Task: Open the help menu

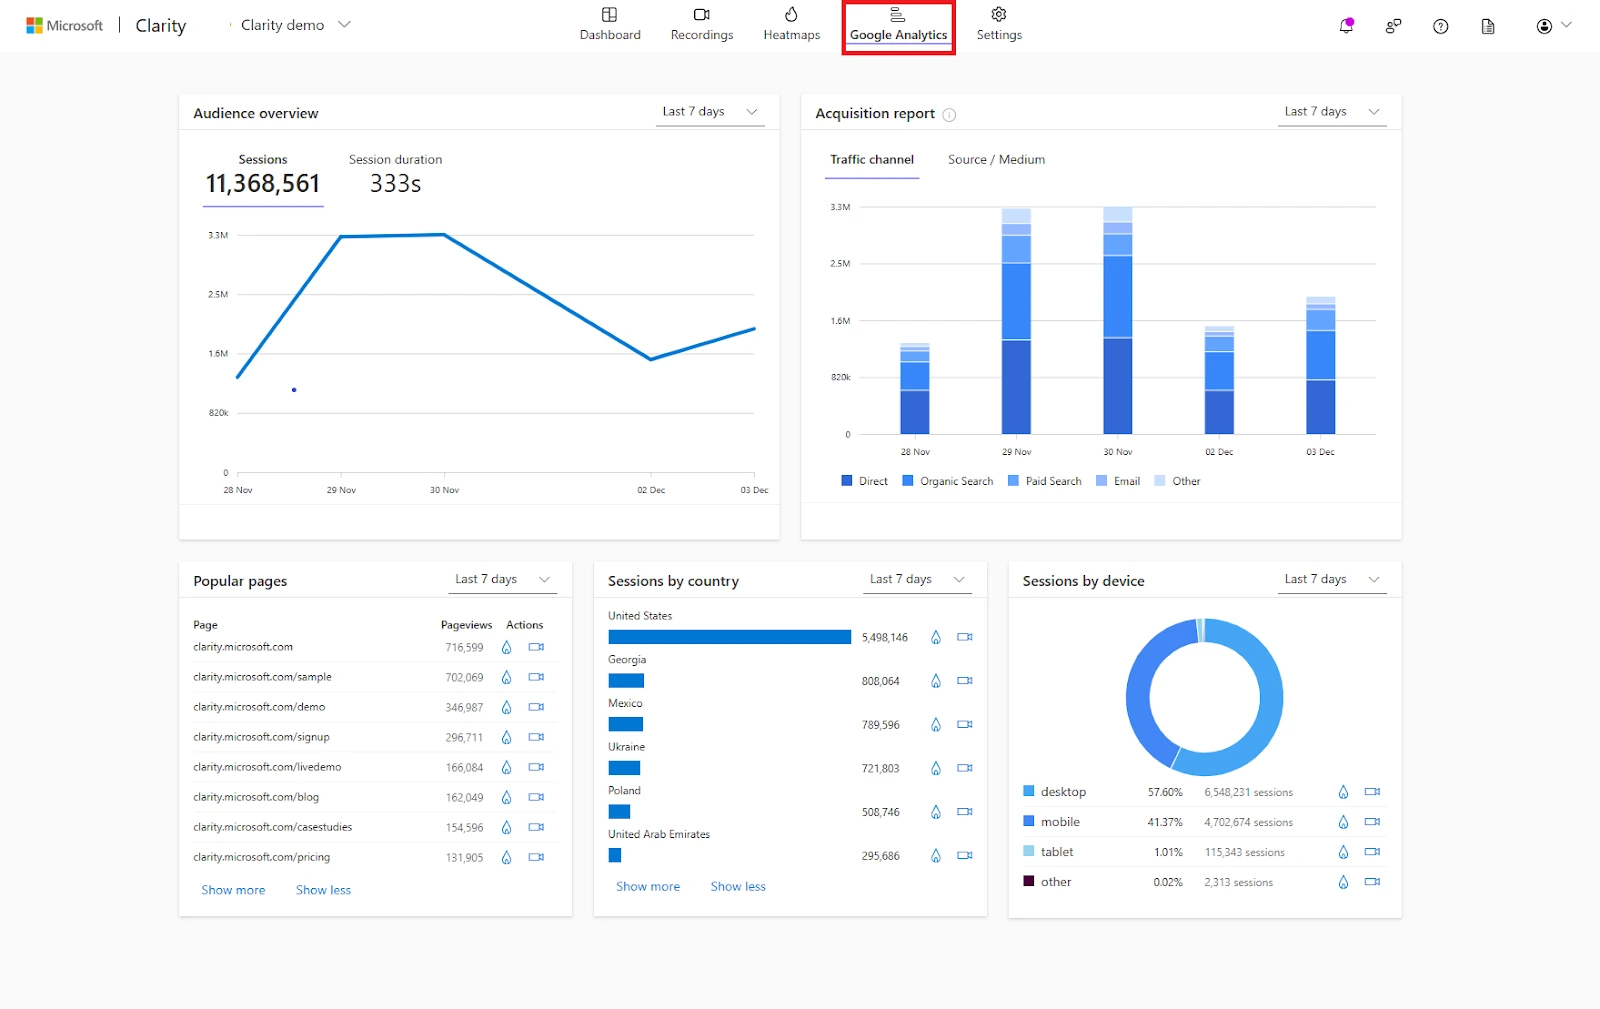Action: (x=1440, y=25)
